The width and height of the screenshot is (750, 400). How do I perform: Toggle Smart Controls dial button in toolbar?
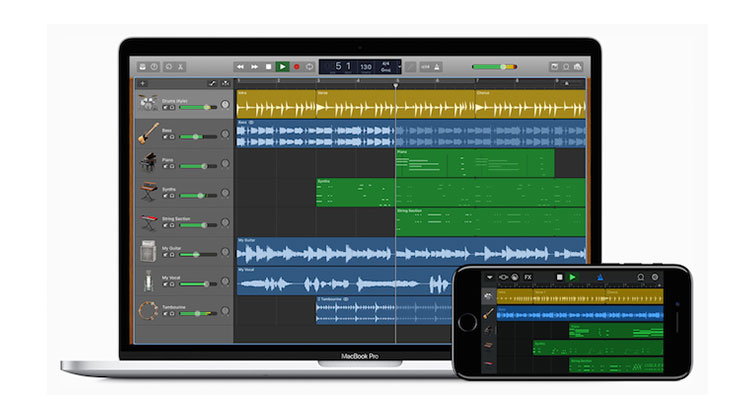pos(169,67)
